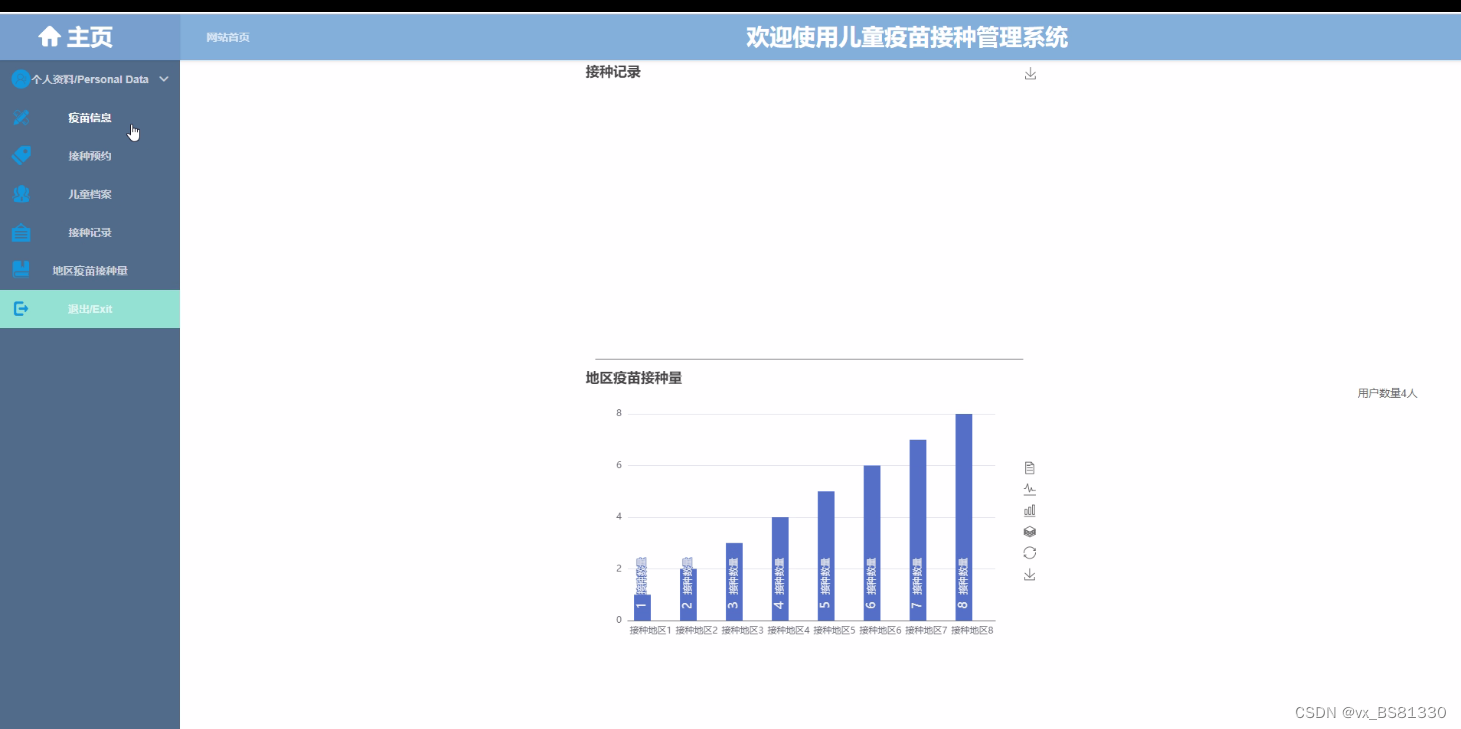Screen dimensions: 1461x729
Task: Open the 疫苗信息 menu item
Action: tap(90, 118)
